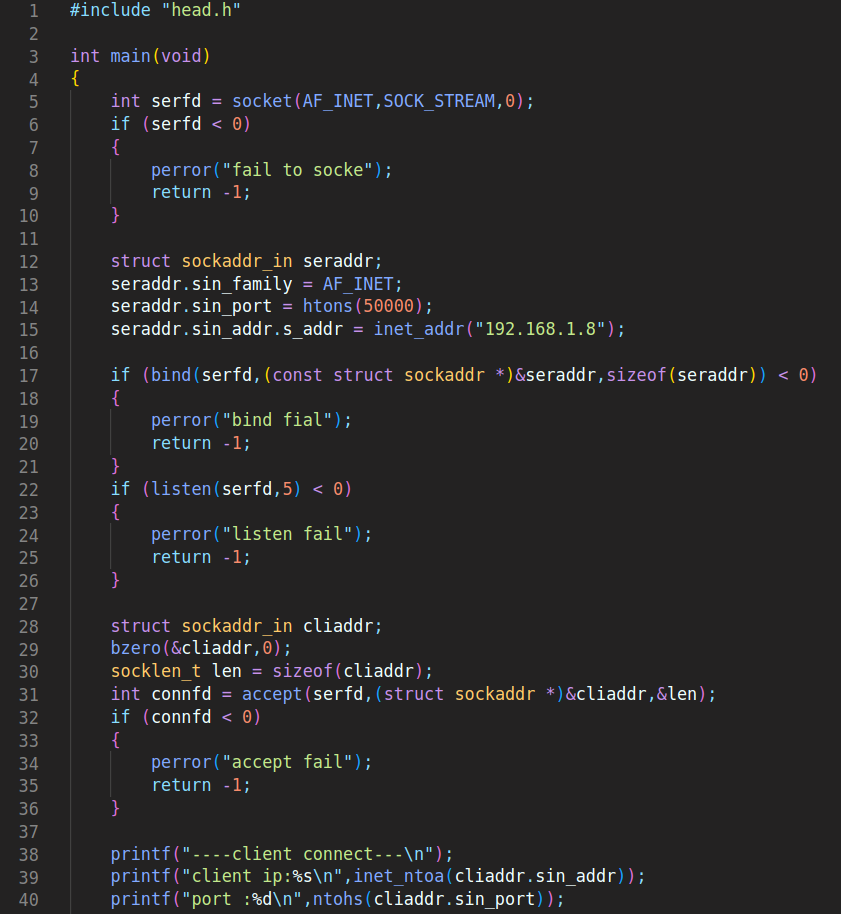Click the inet_ntoa function call

click(399, 876)
